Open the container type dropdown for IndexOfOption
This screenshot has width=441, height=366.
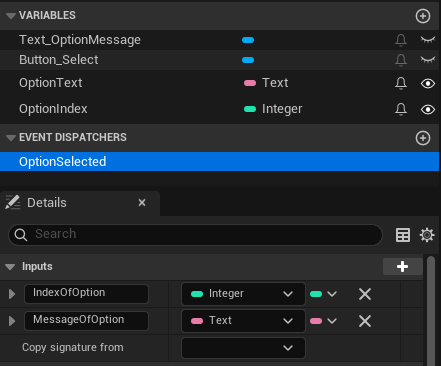click(323, 294)
